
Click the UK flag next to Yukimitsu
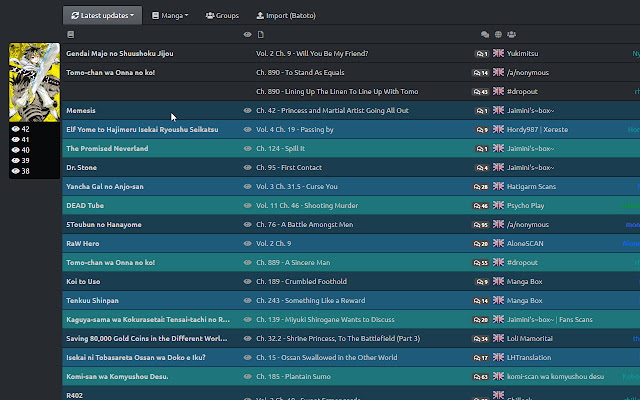(x=499, y=53)
